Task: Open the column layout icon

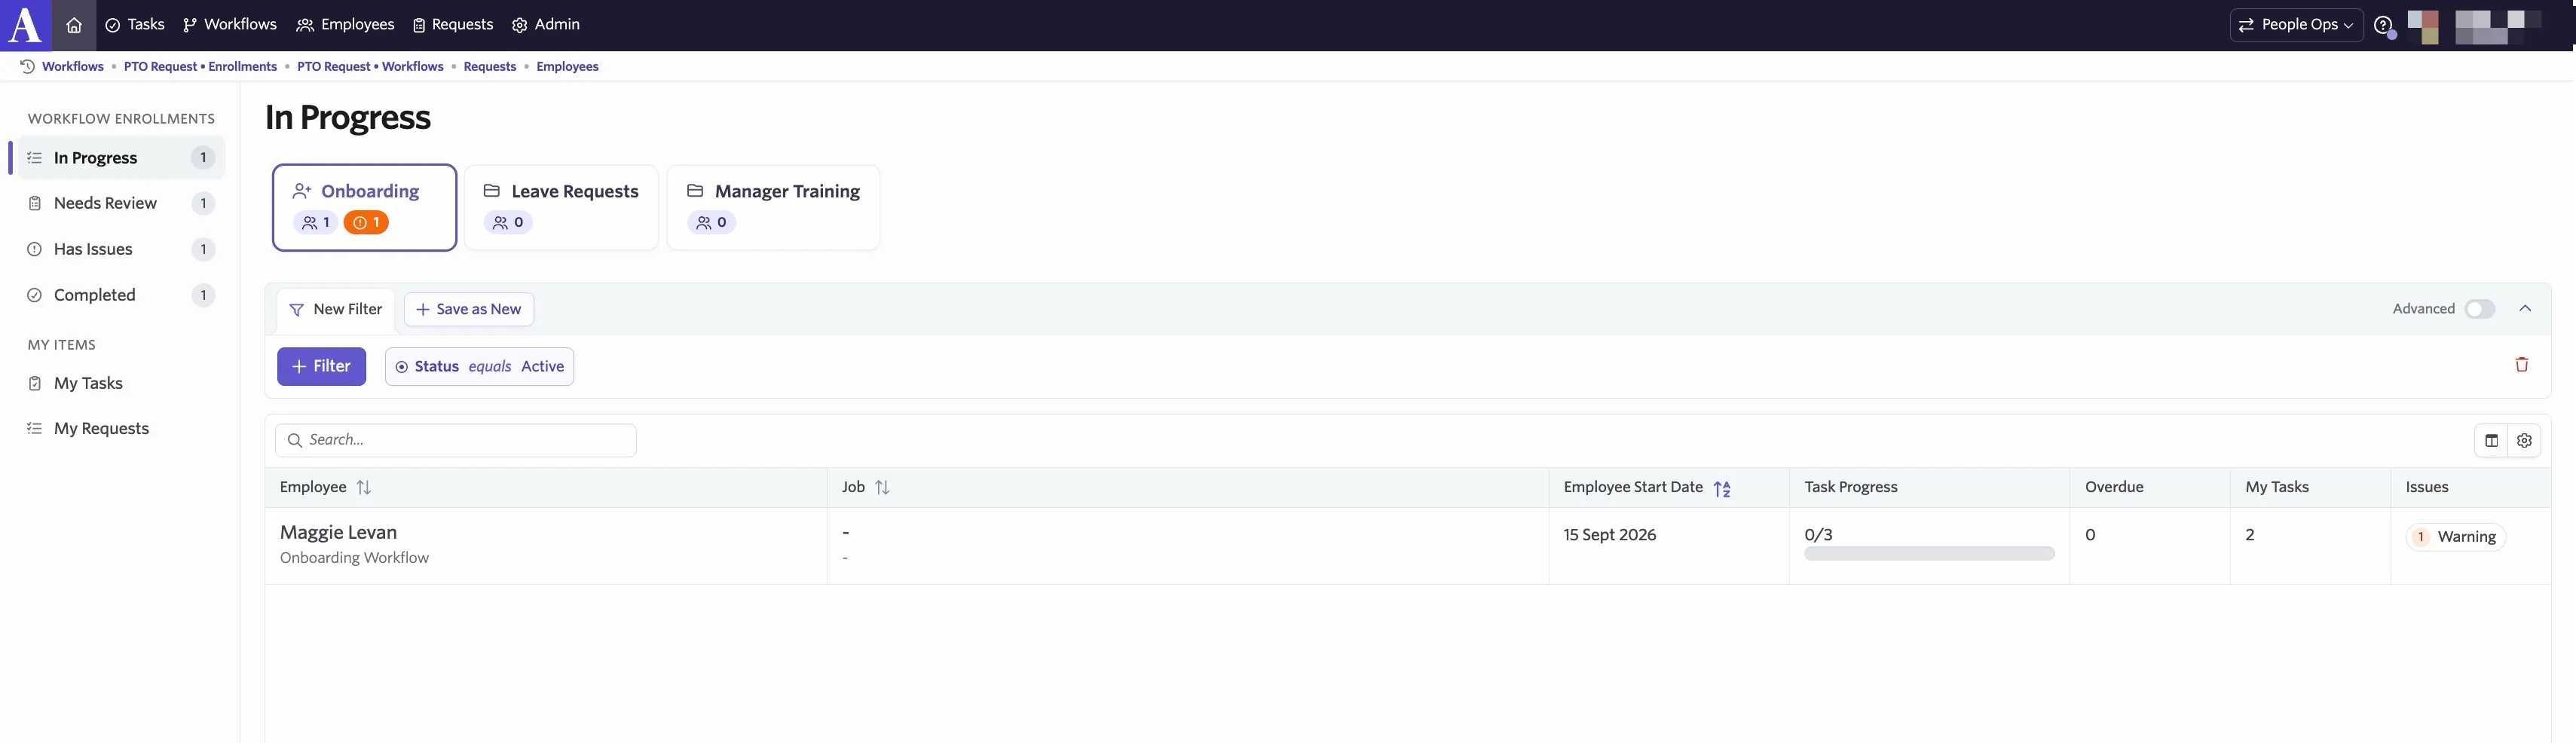Action: pyautogui.click(x=2491, y=441)
